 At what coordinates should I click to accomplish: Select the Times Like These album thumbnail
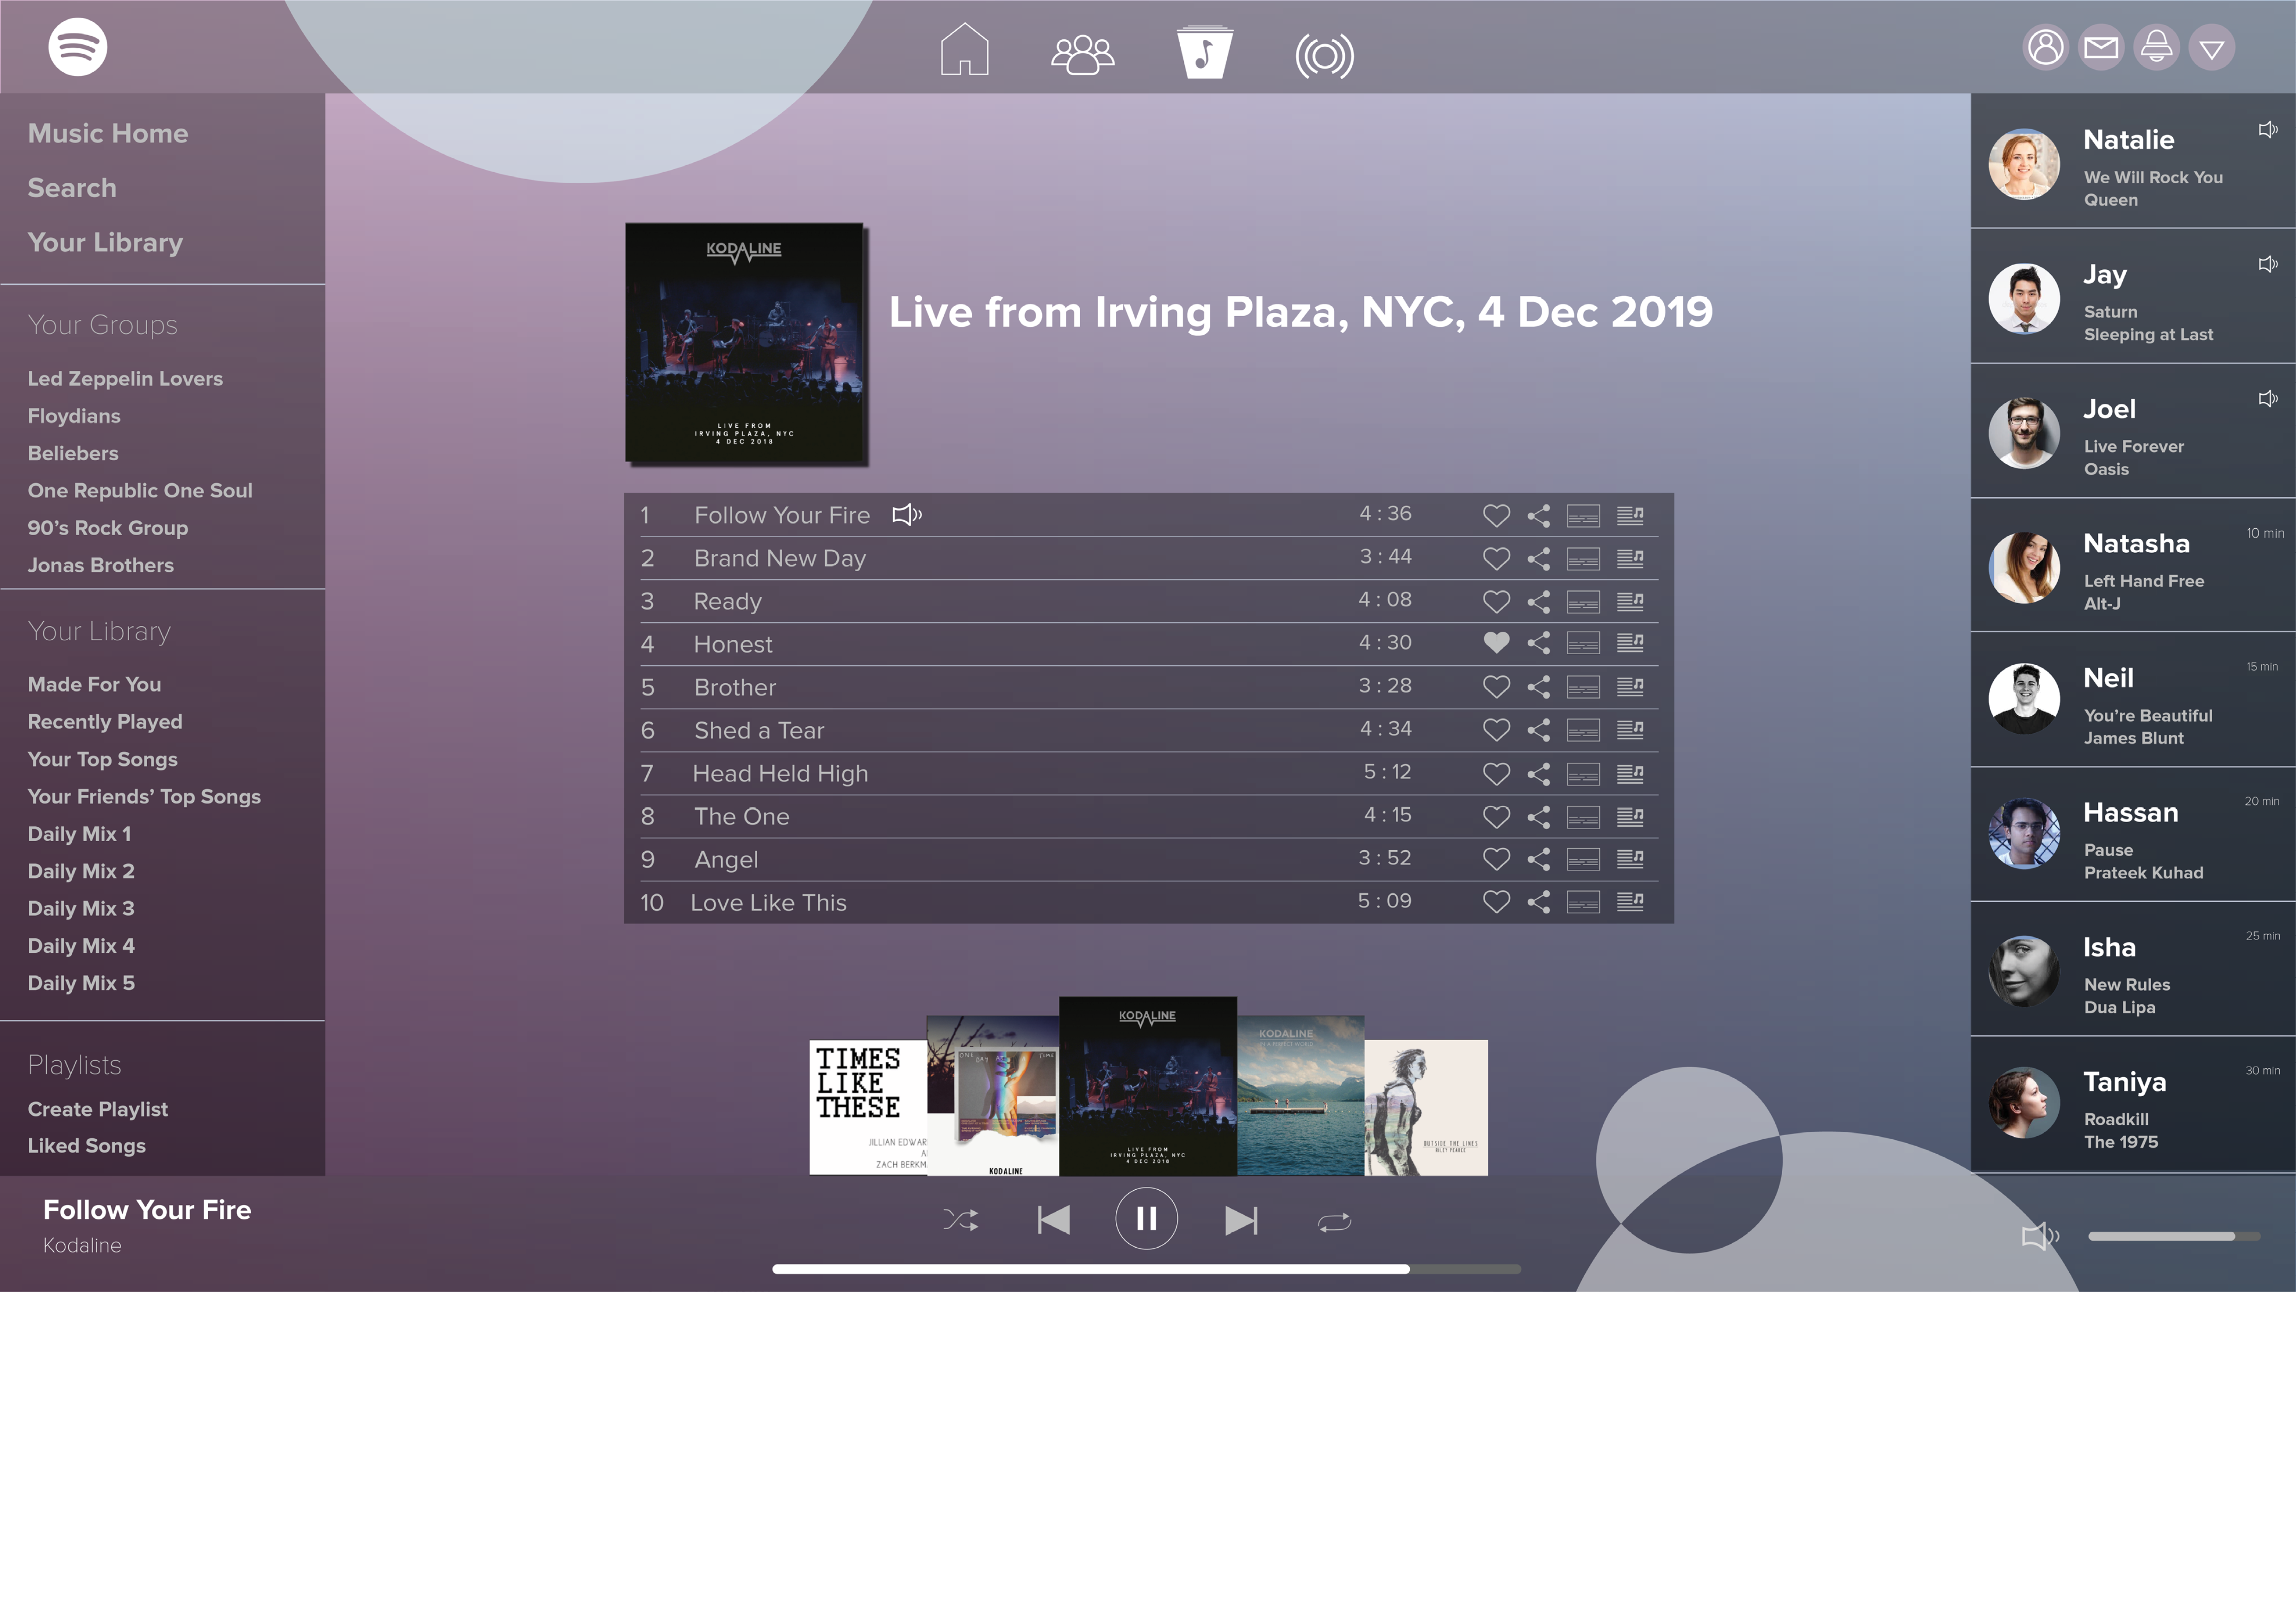(866, 1106)
